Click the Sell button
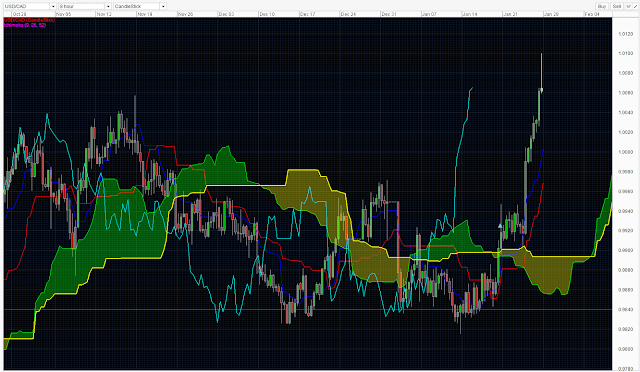Screen dimensions: 640x372 pyautogui.click(x=617, y=6)
